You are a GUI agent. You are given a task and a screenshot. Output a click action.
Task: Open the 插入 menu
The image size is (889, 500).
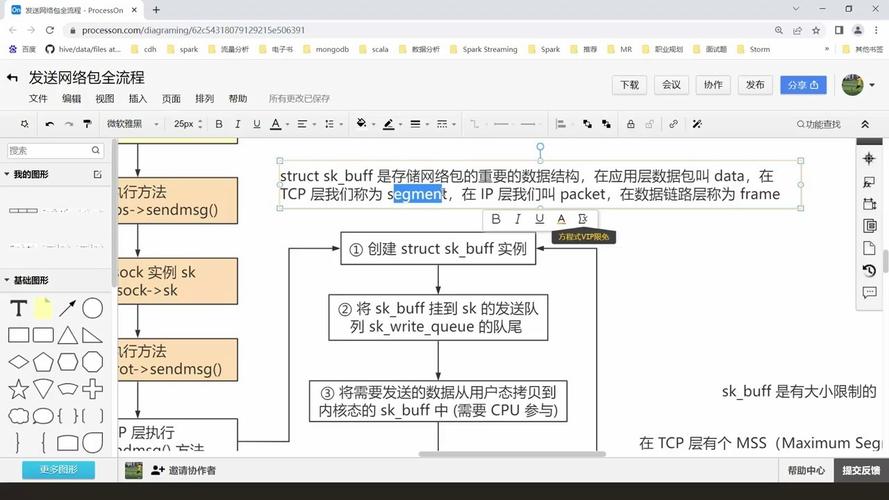(138, 99)
